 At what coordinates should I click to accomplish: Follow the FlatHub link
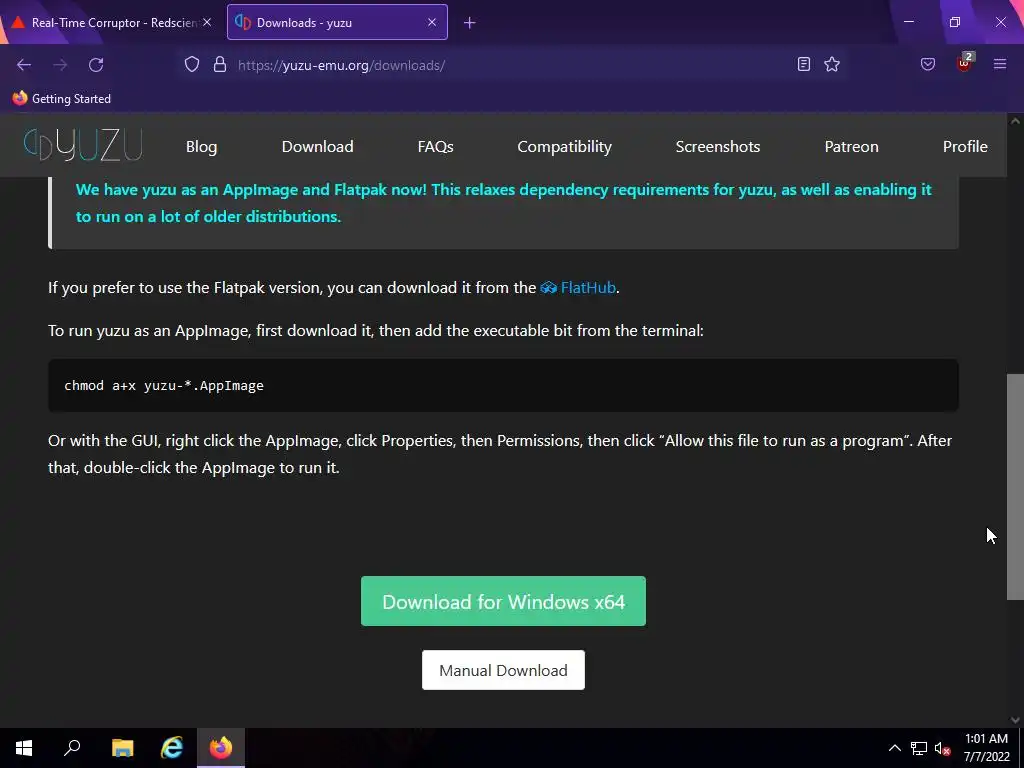[x=579, y=287]
